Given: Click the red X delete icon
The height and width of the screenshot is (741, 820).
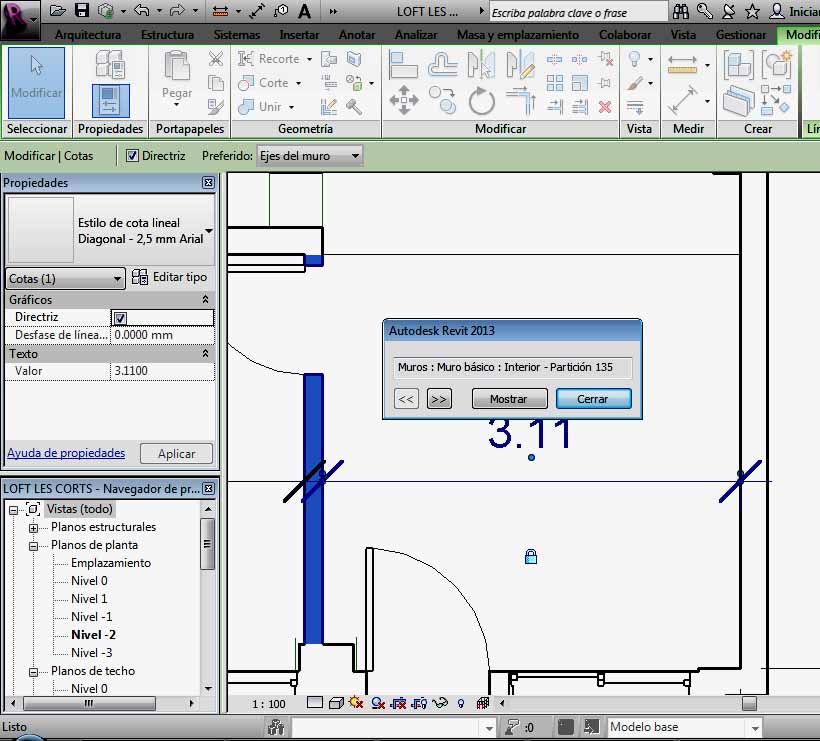Looking at the screenshot, I should 604,106.
